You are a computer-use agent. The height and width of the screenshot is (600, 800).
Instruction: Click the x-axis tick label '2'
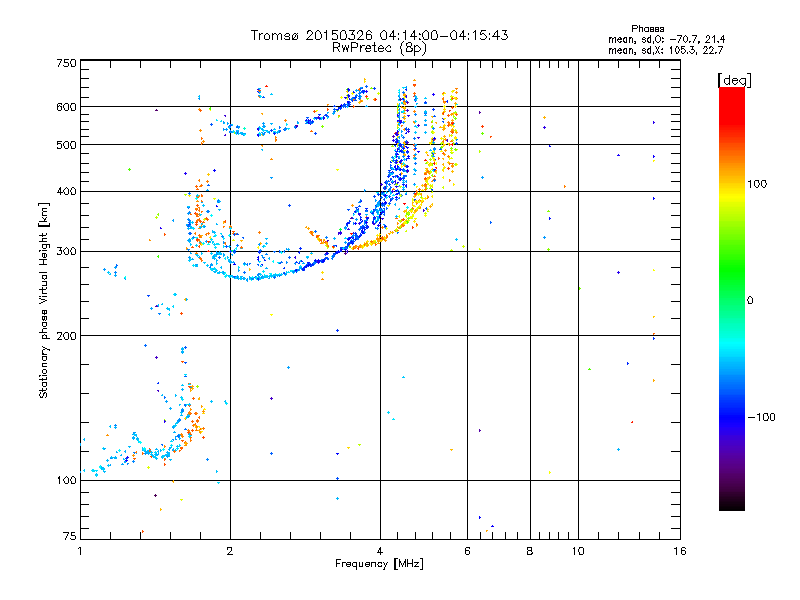pos(230,551)
